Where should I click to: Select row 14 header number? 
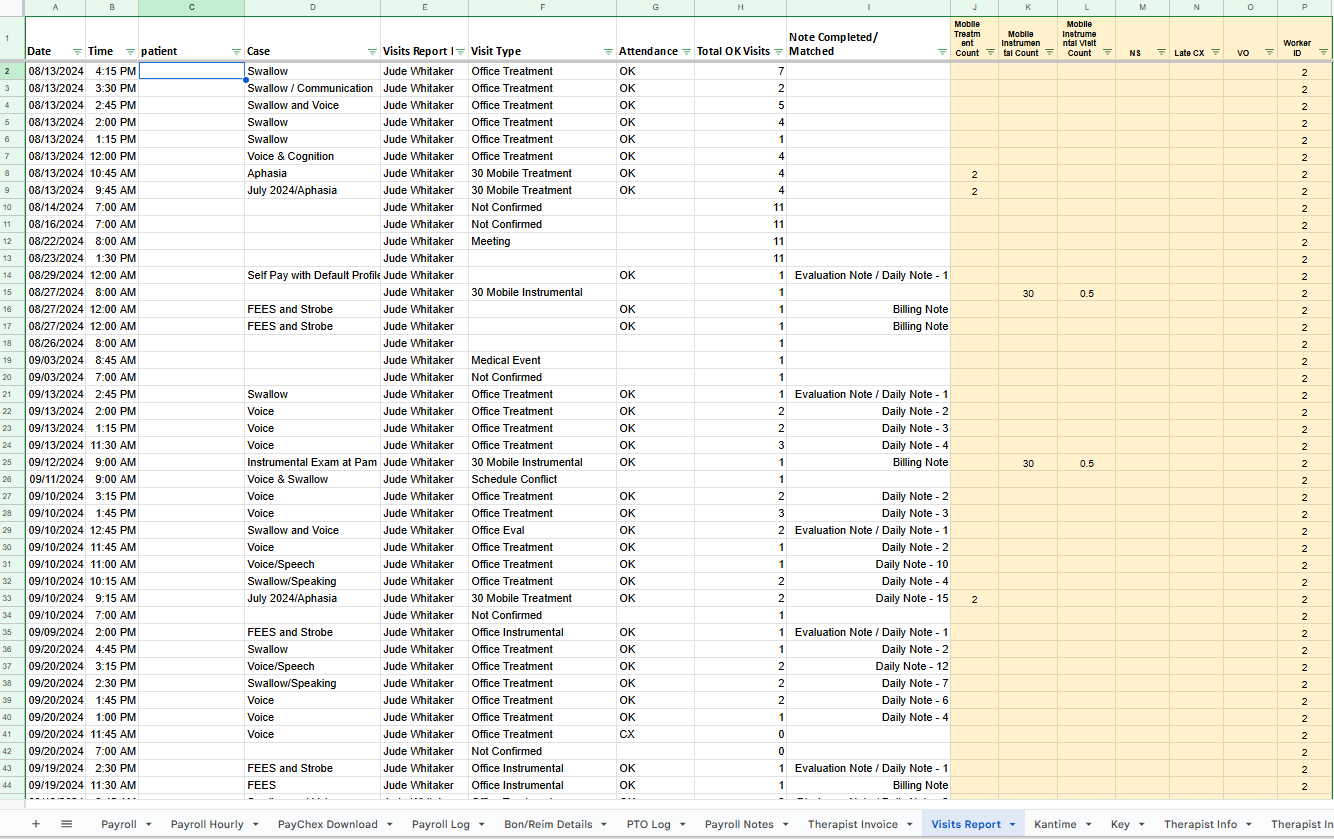point(12,275)
